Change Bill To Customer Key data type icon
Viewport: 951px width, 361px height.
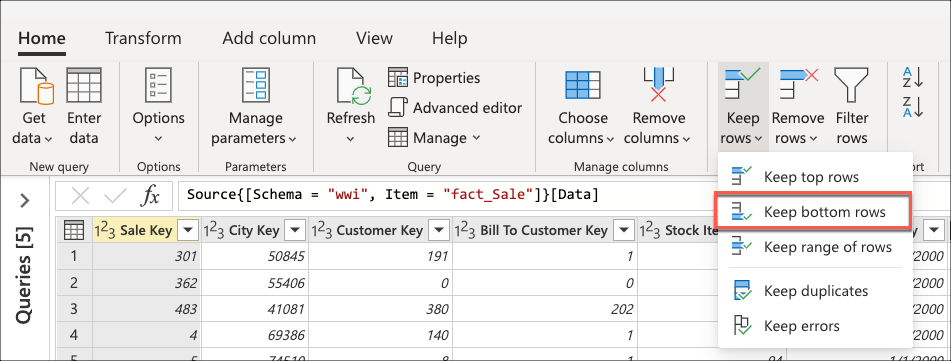pos(465,231)
